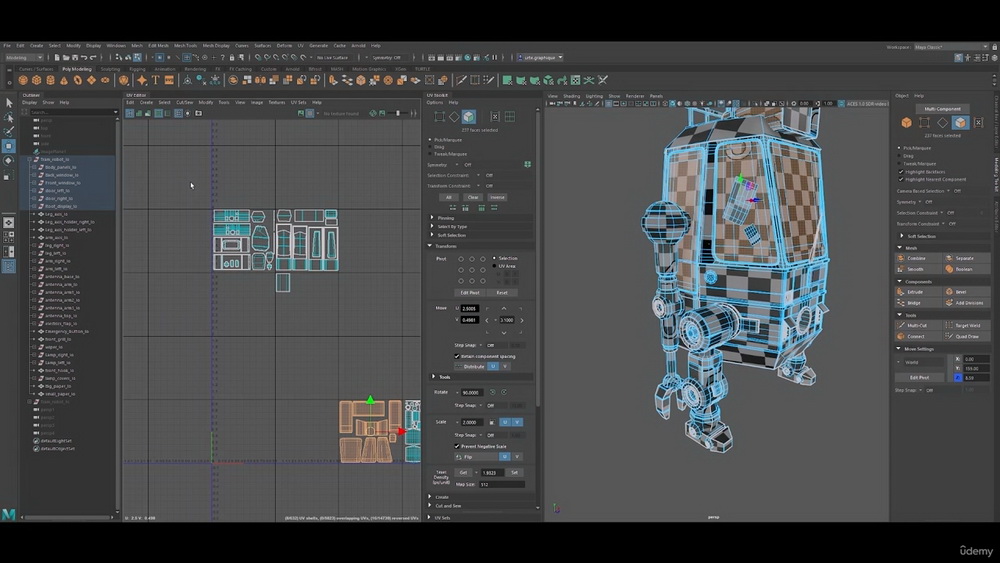
Task: Select object mode orange cube in Modeling Toolkit
Action: (906, 122)
